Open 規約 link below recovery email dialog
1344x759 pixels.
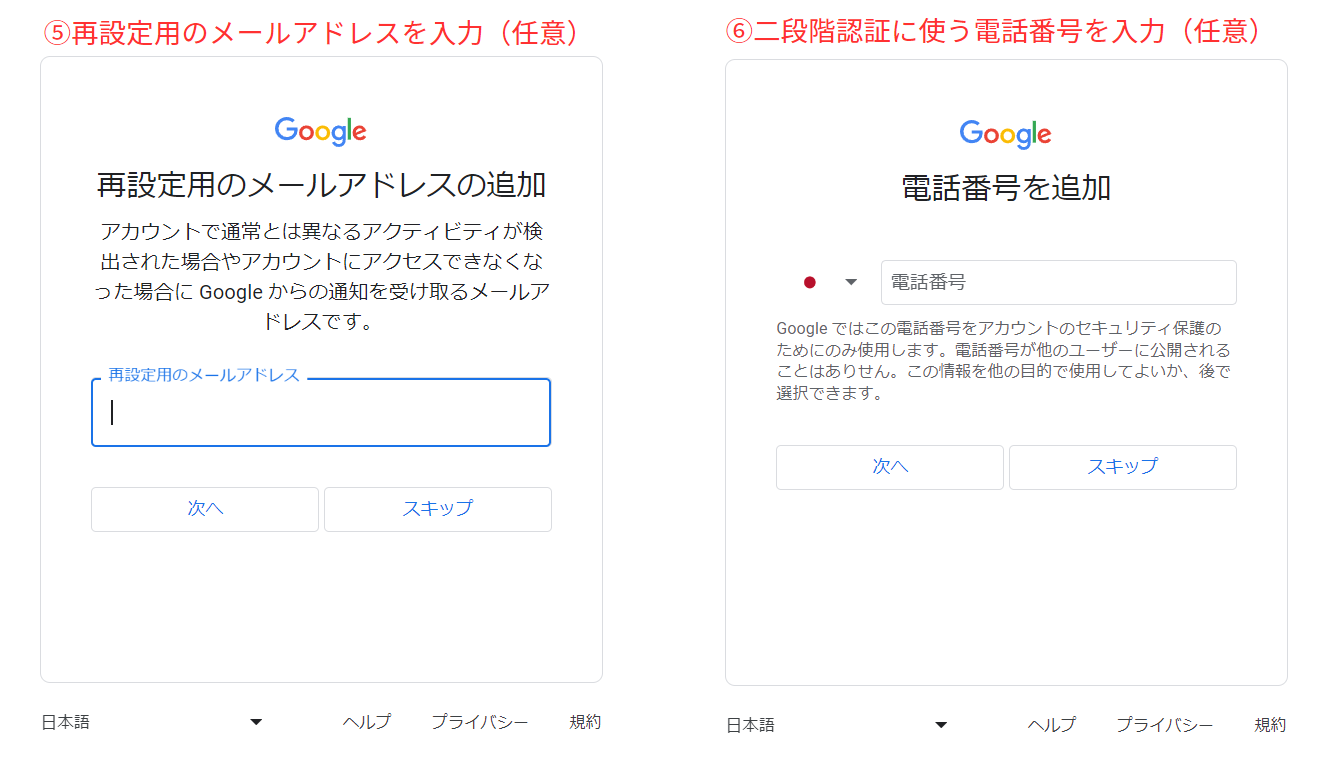click(585, 722)
